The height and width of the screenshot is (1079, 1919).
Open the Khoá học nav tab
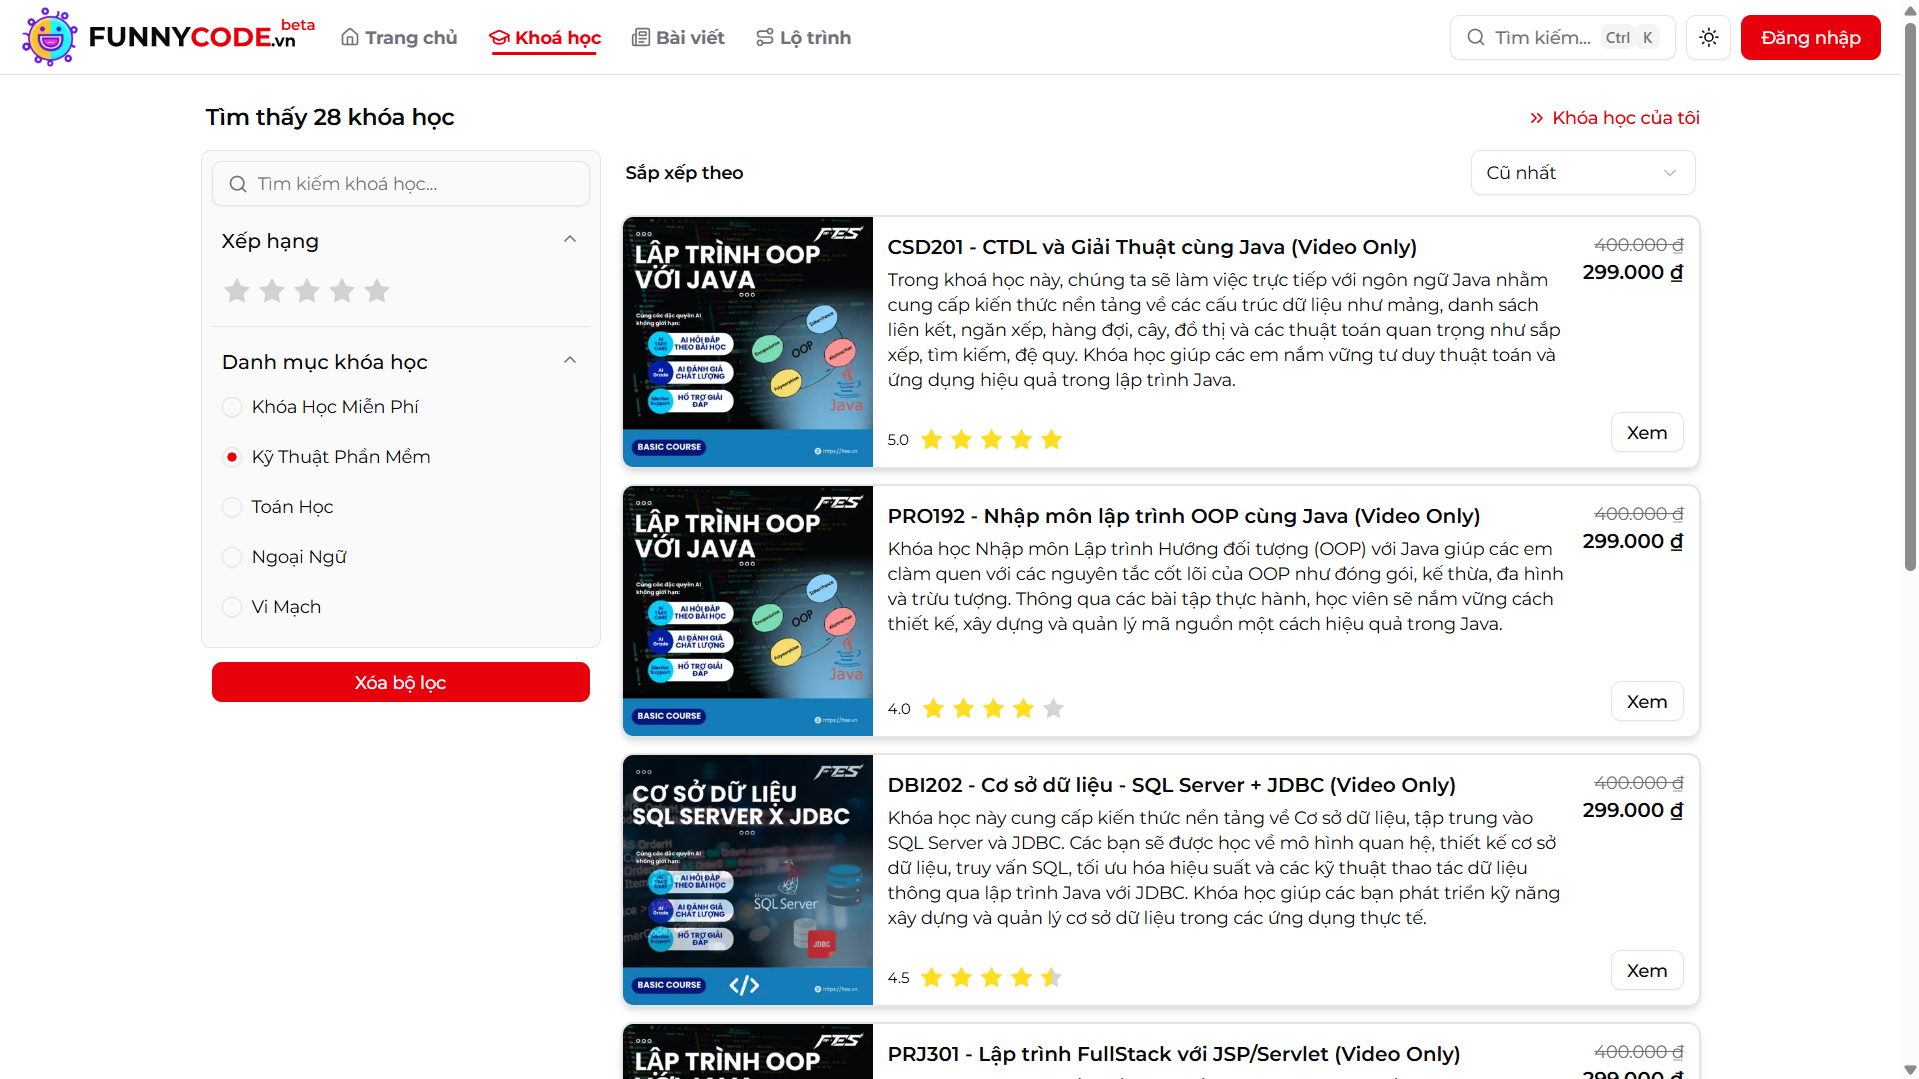click(545, 38)
